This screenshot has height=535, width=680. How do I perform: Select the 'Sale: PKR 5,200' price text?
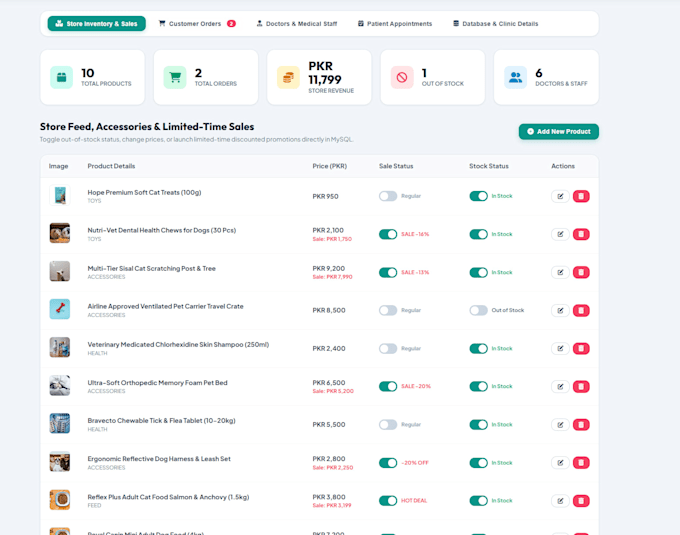pos(333,391)
